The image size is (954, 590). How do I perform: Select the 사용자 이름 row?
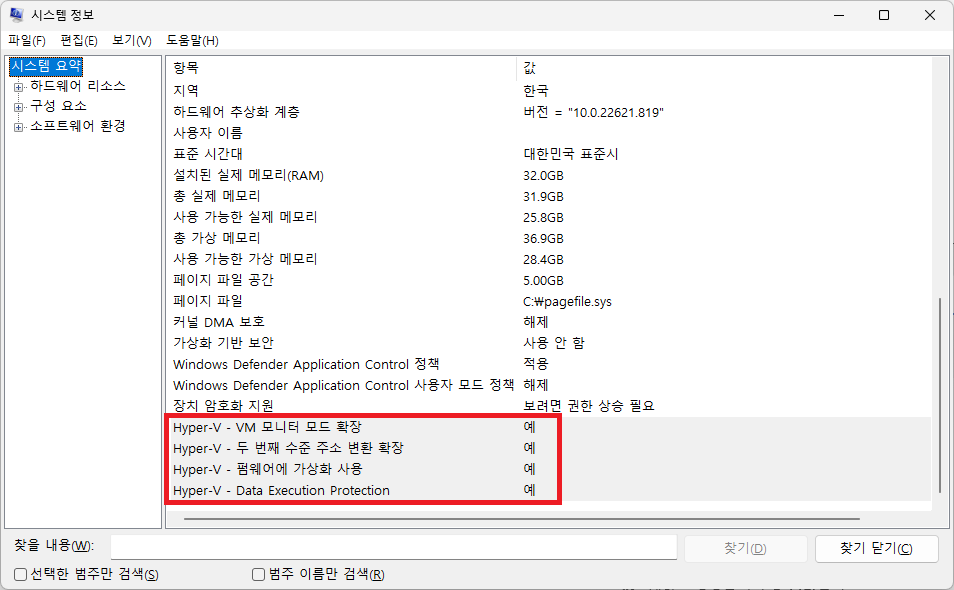(x=548, y=133)
